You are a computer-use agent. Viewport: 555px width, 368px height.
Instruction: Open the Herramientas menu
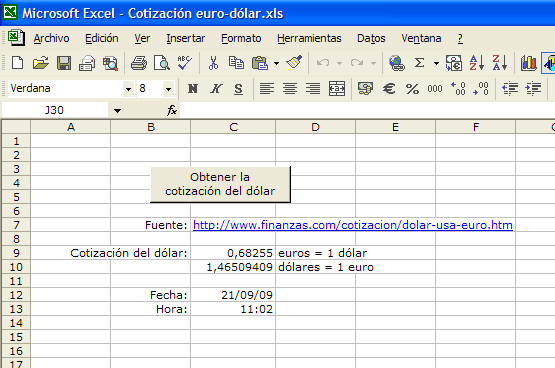coord(309,38)
